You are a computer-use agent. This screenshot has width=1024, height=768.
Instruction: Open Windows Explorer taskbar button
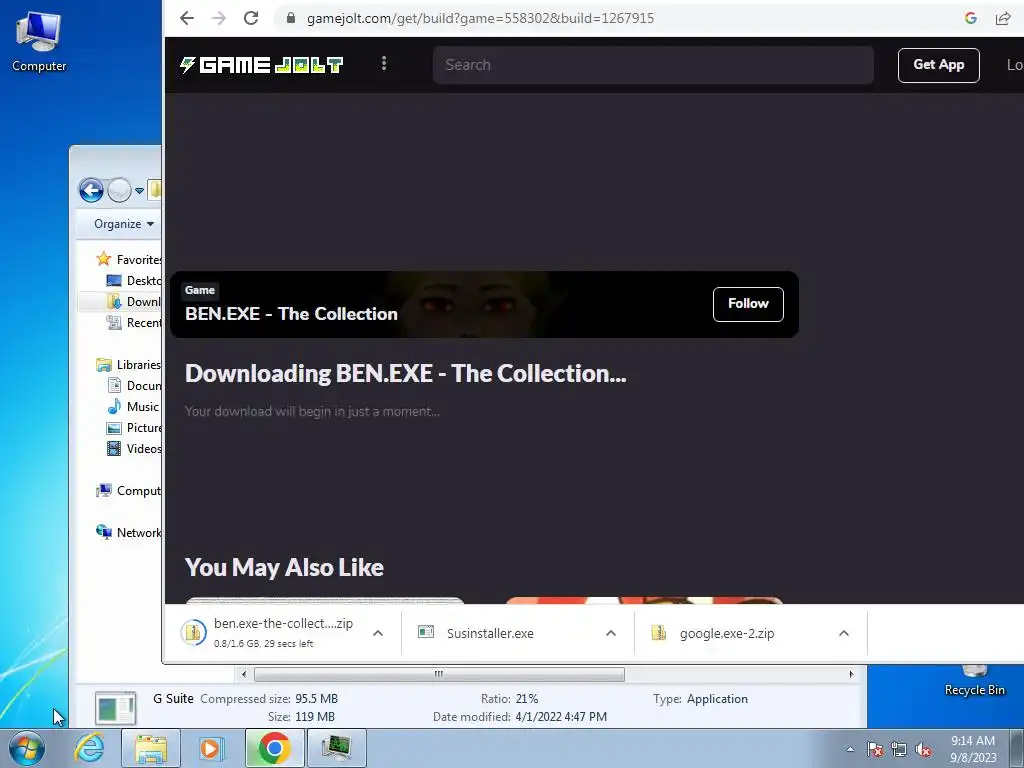151,748
